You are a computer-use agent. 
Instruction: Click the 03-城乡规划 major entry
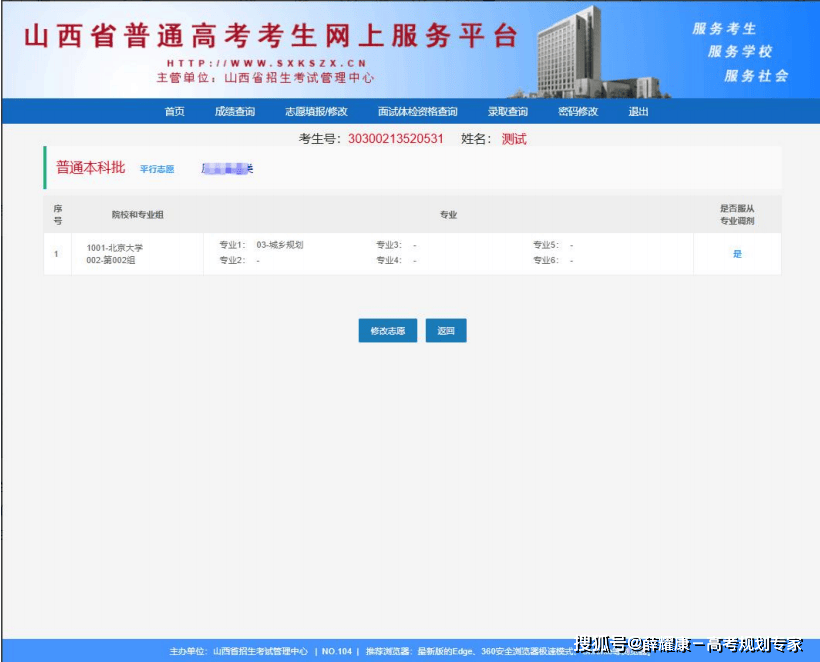pos(280,245)
